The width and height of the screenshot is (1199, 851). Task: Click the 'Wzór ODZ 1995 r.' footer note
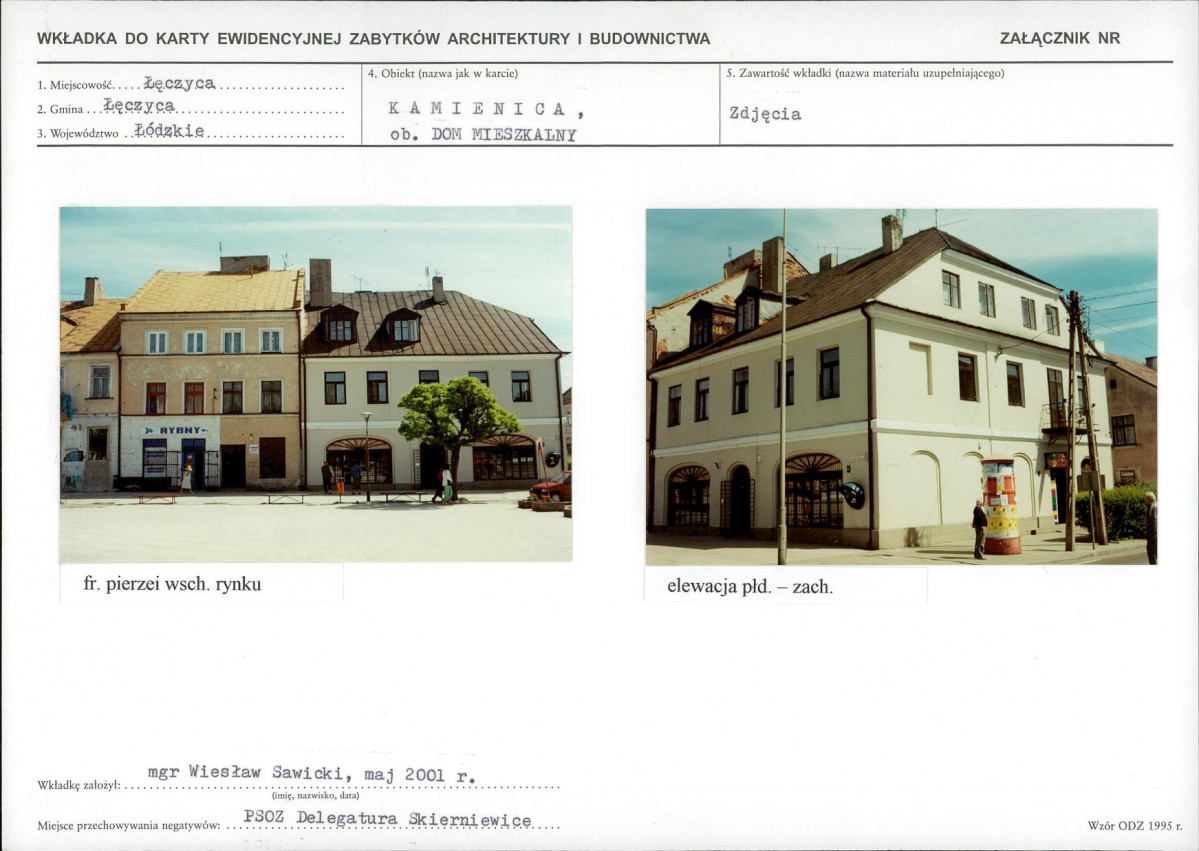[x=1135, y=826]
